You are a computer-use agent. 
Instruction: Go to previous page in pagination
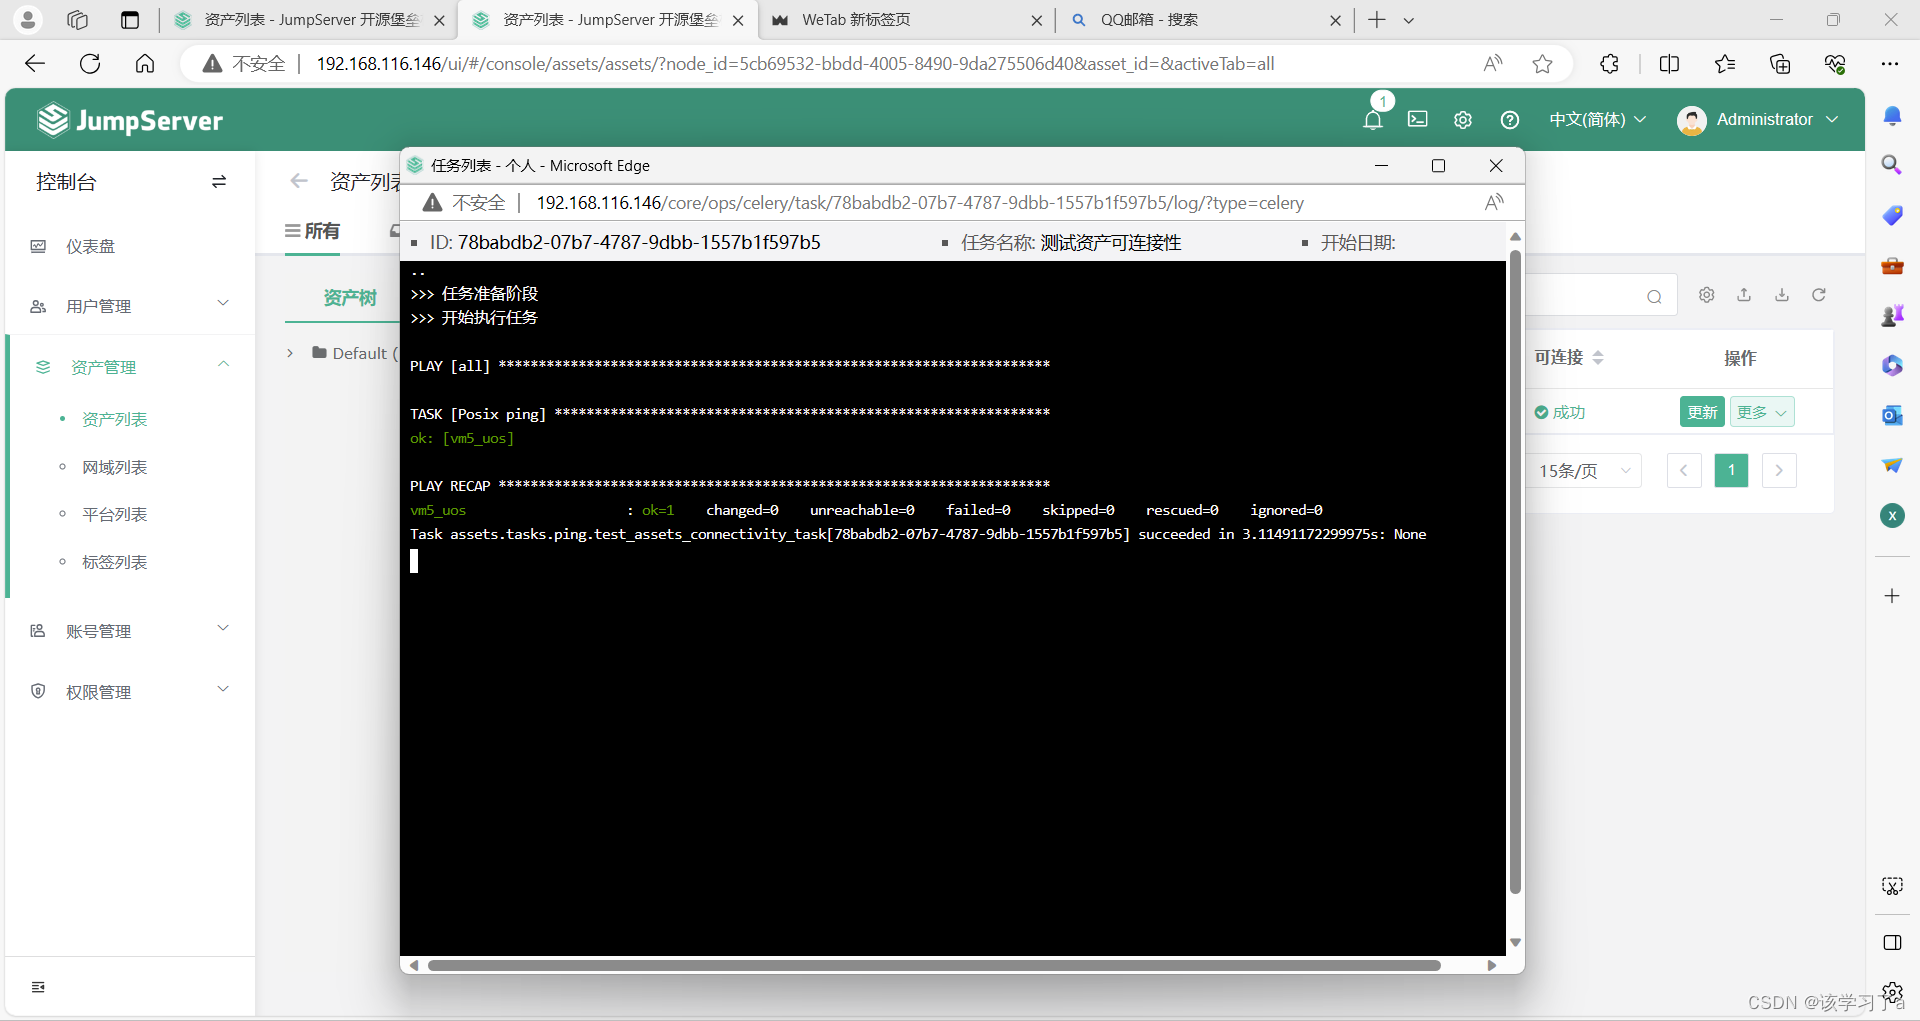pyautogui.click(x=1684, y=471)
